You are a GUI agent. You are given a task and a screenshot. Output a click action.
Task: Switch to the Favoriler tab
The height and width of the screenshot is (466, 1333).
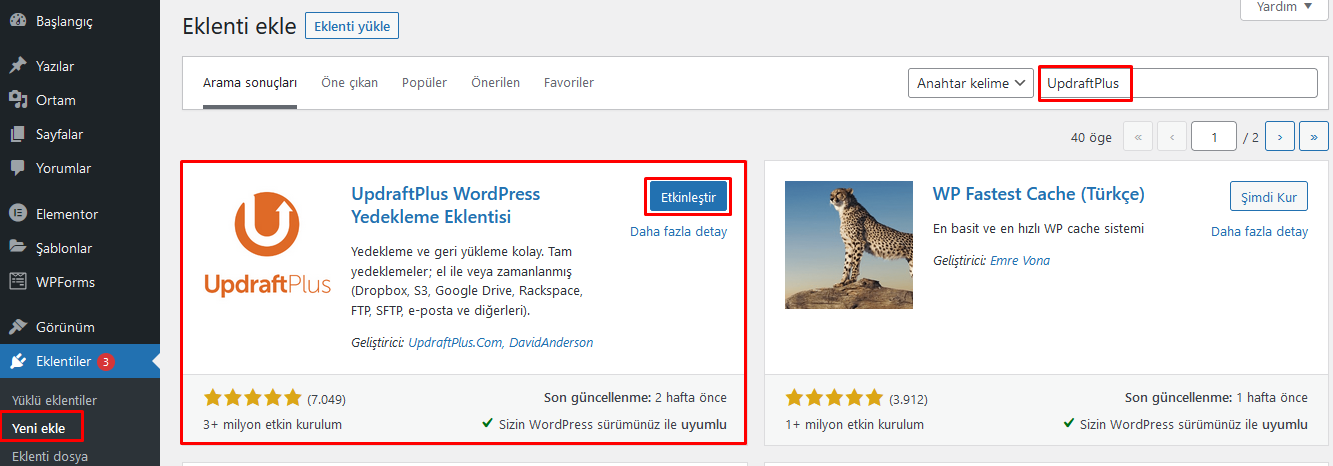click(569, 83)
